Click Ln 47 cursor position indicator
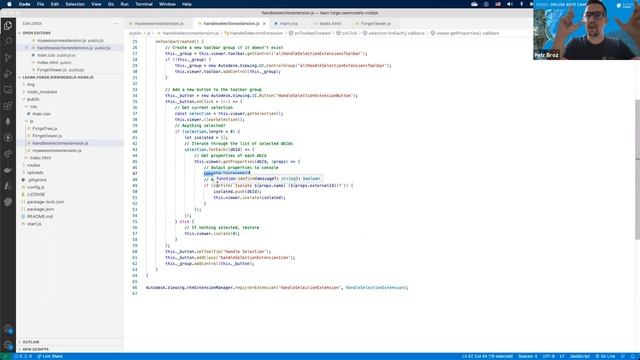The height and width of the screenshot is (360, 640). point(487,356)
